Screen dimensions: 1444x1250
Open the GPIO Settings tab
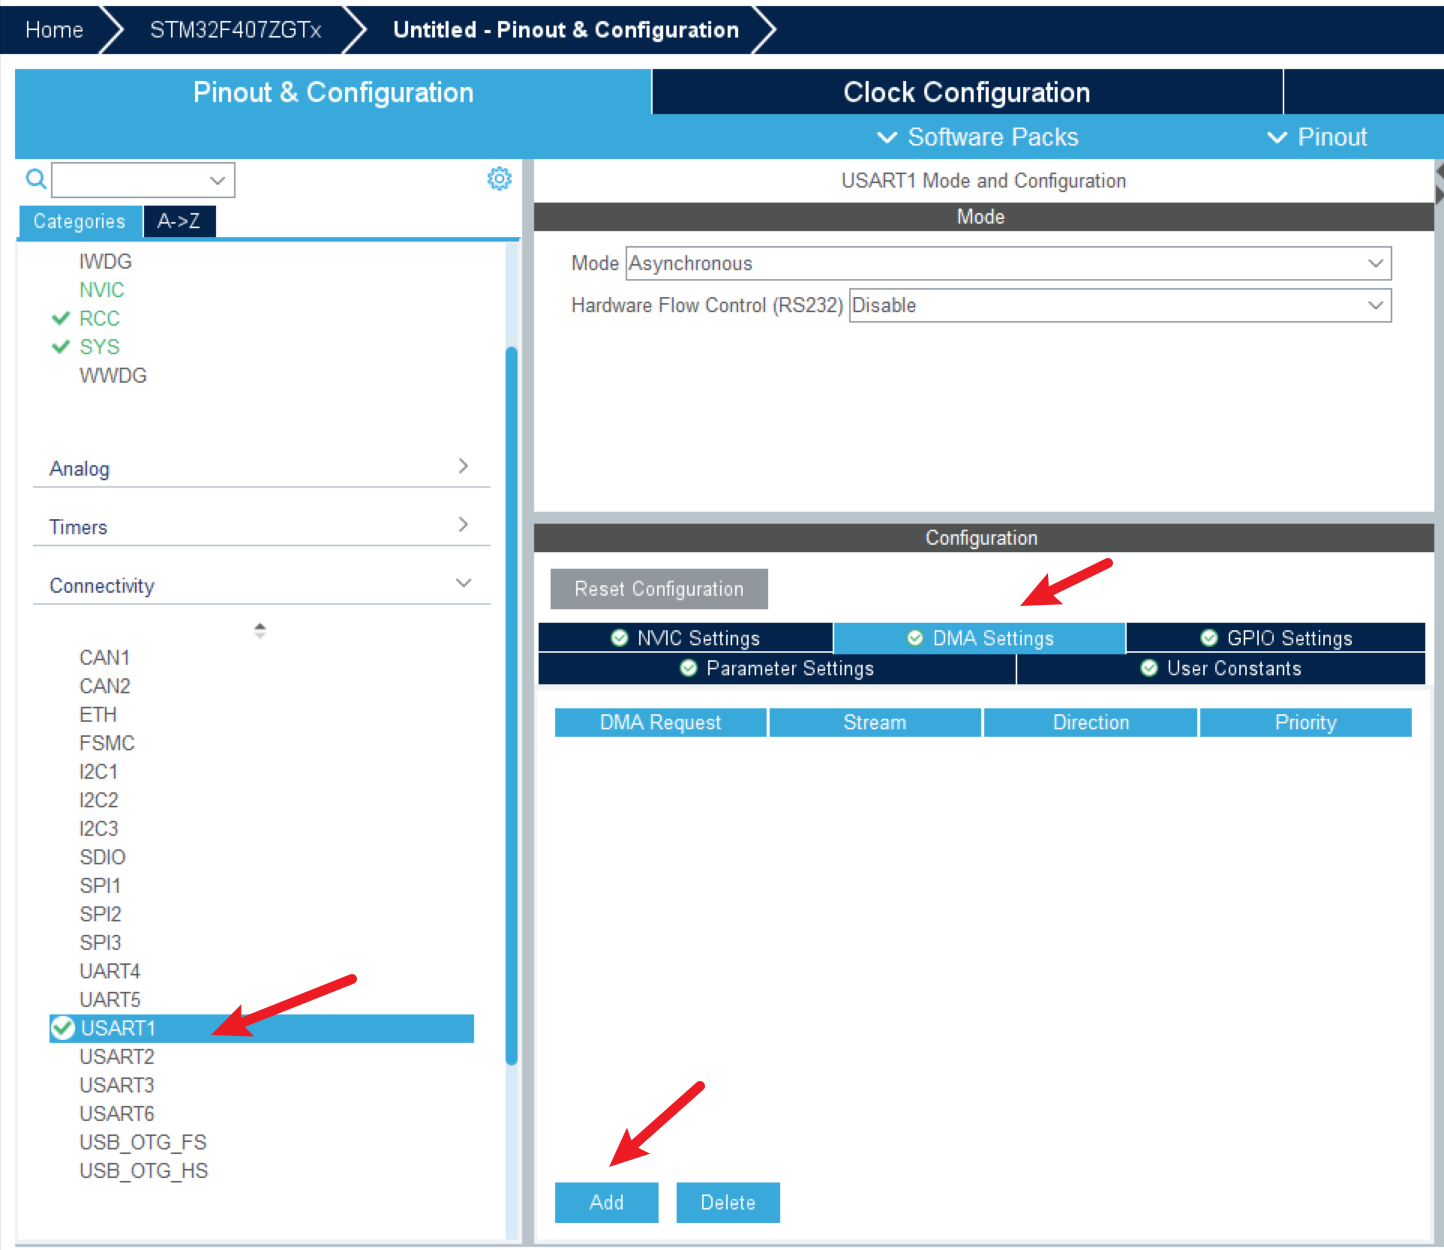1276,638
